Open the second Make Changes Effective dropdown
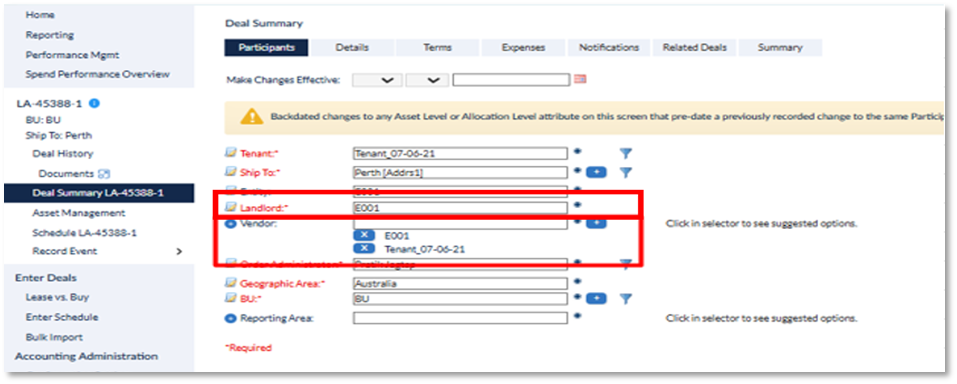Image resolution: width=957 pixels, height=384 pixels. 427,80
